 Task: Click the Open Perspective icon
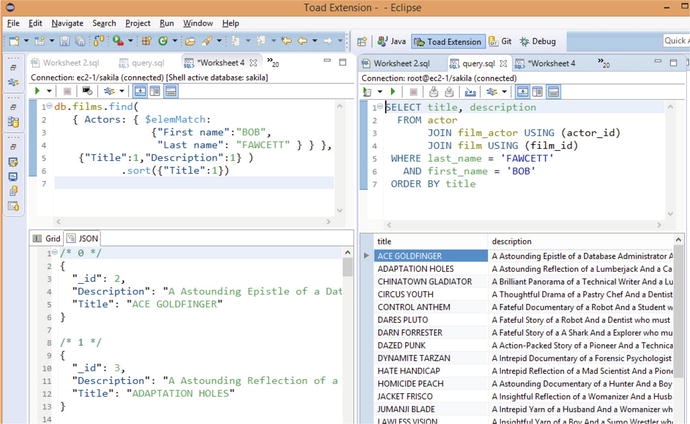tap(363, 41)
